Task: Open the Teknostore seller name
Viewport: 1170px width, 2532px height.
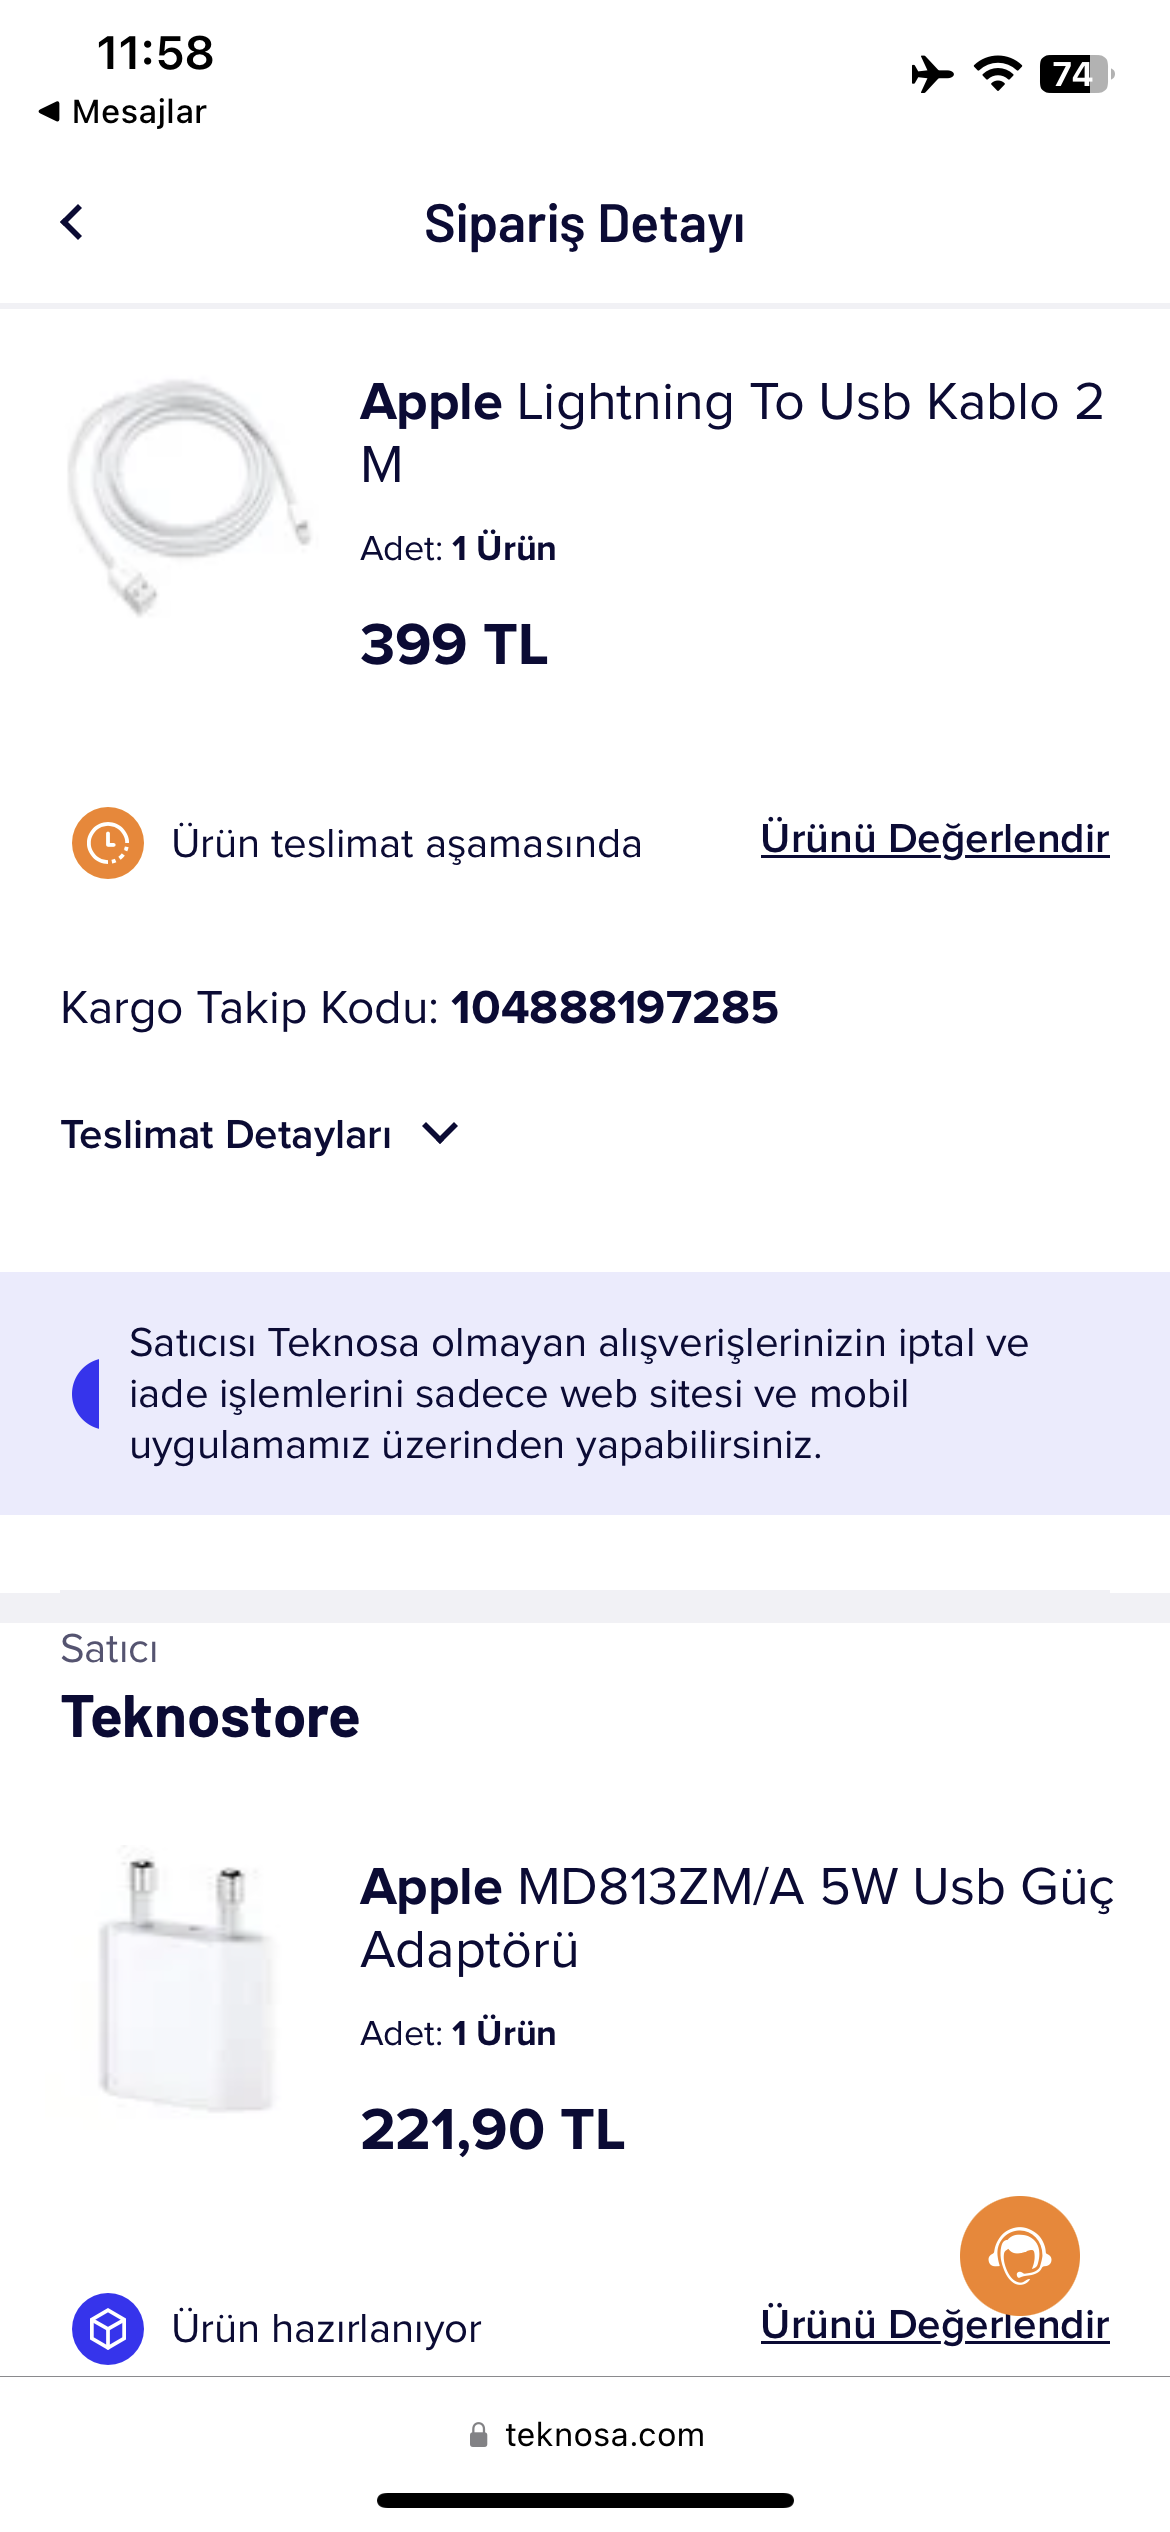Action: click(210, 1717)
